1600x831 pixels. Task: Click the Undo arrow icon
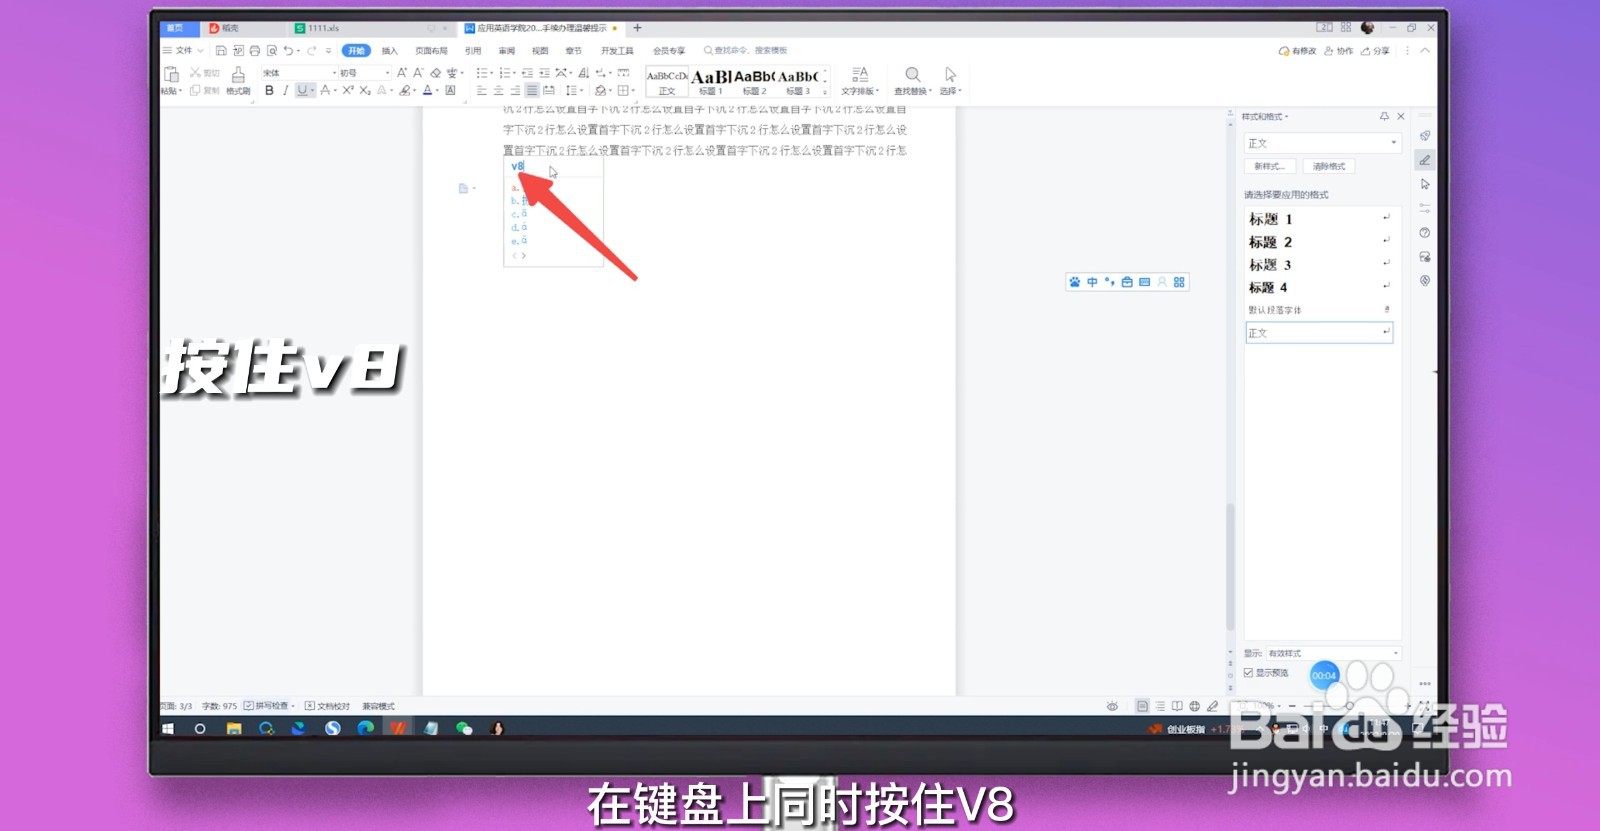pyautogui.click(x=288, y=50)
